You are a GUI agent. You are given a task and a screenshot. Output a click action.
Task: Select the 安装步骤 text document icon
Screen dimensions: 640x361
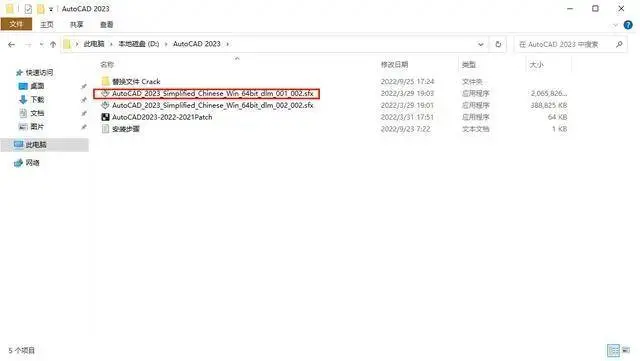pyautogui.click(x=105, y=129)
